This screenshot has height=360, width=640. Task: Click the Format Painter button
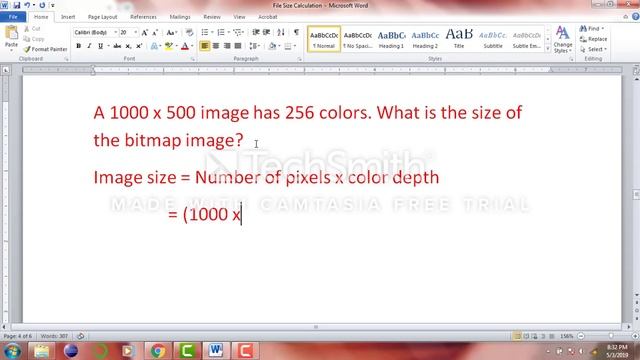pyautogui.click(x=45, y=49)
